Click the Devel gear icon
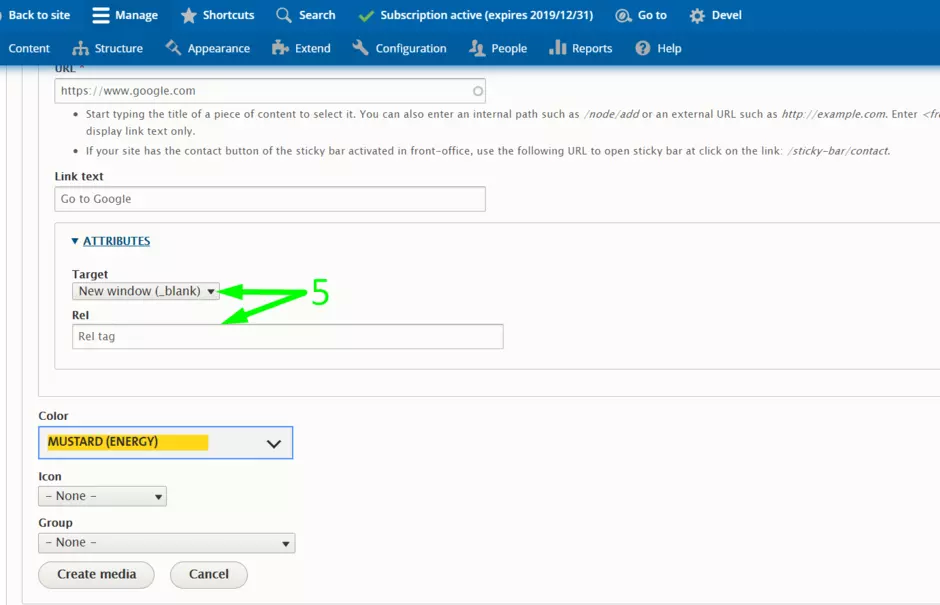This screenshot has height=605, width=940. point(697,15)
